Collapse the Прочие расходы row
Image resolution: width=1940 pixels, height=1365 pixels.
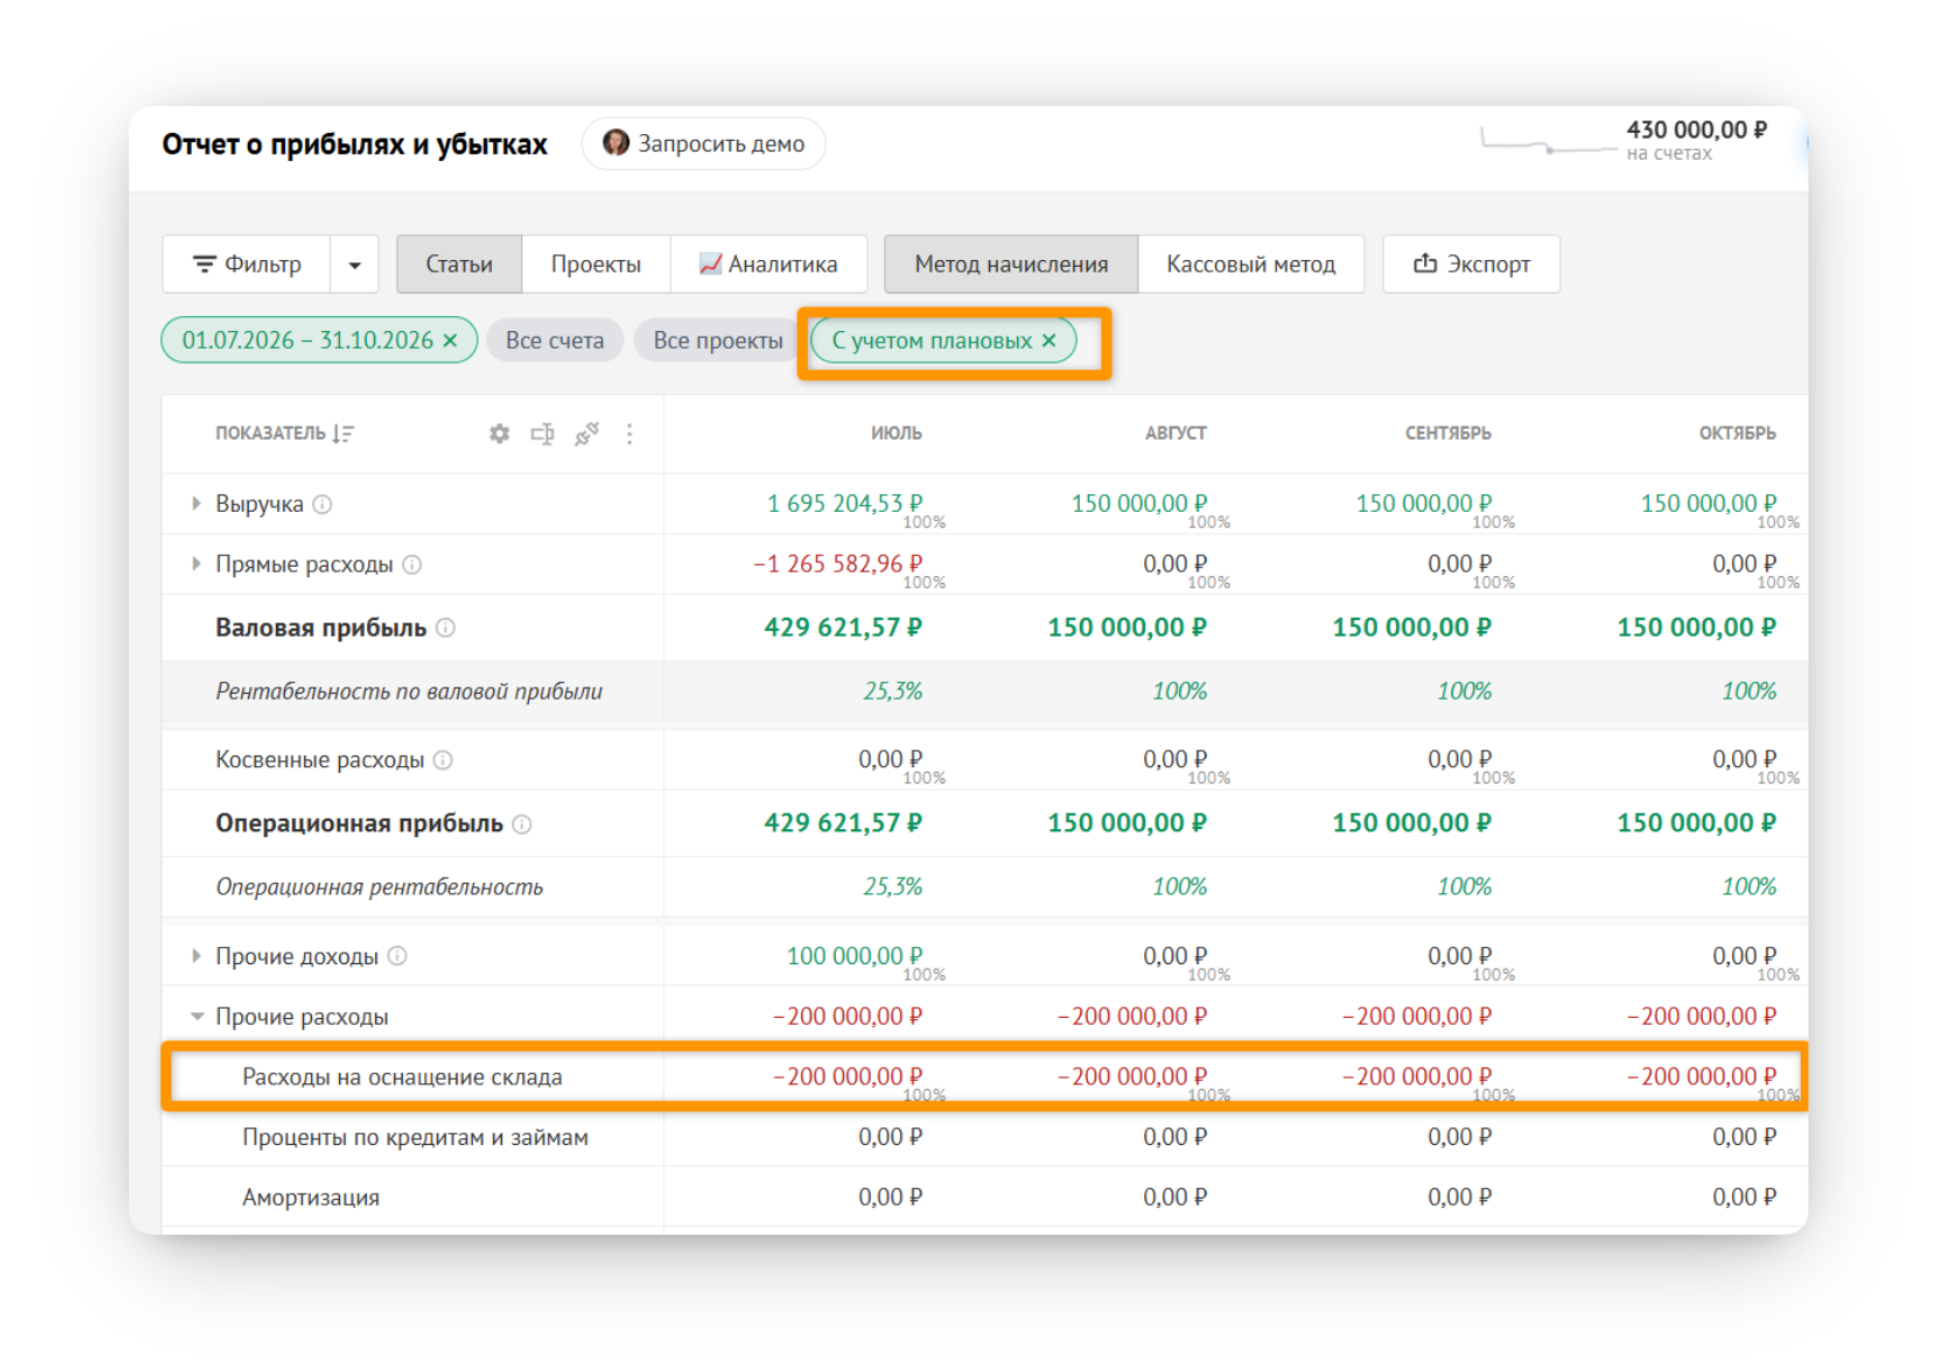(x=197, y=1017)
